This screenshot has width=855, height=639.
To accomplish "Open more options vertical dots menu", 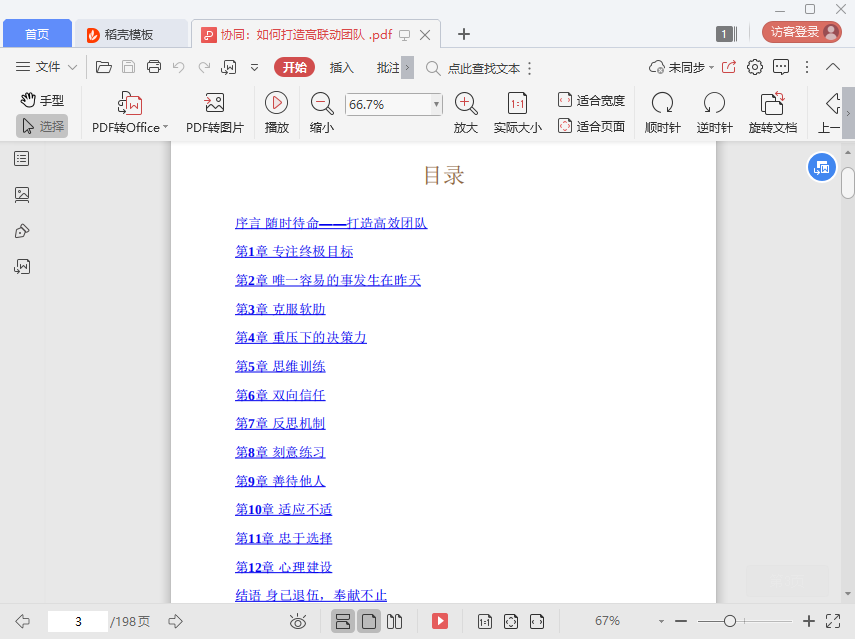I will click(x=807, y=67).
